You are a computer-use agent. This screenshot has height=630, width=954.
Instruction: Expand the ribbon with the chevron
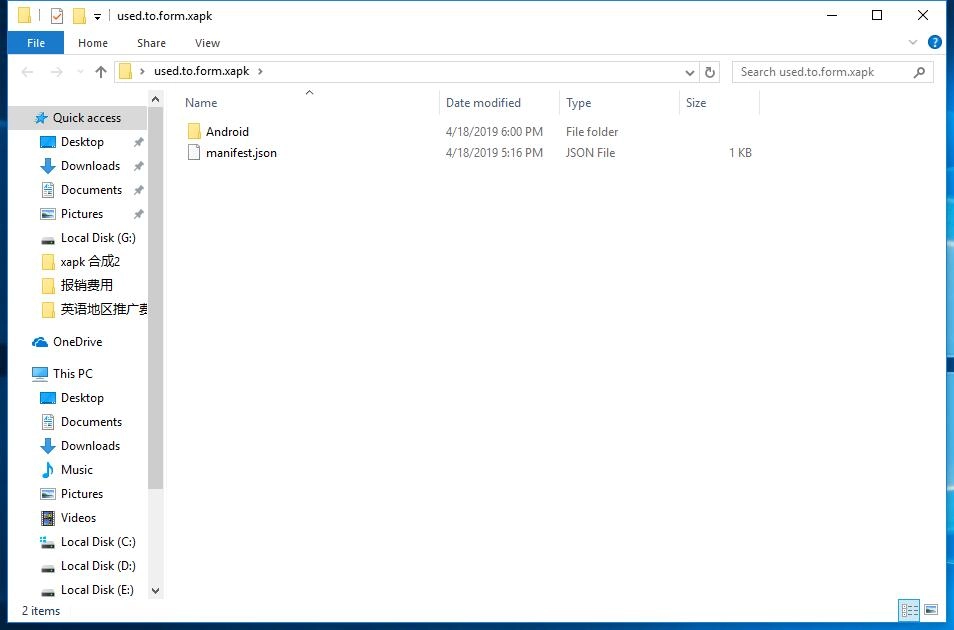point(913,43)
